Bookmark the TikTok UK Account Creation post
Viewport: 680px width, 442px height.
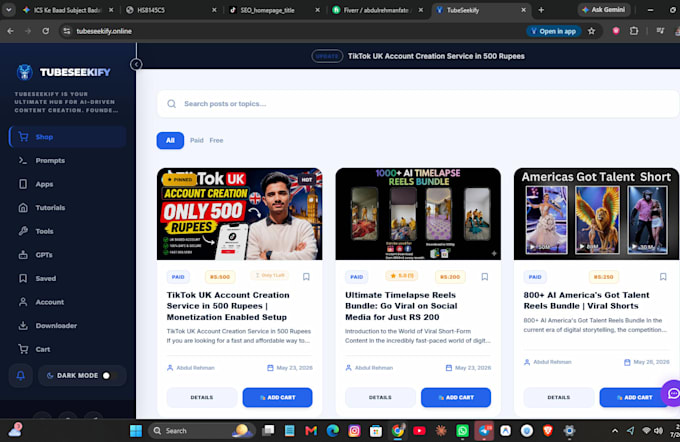pos(306,277)
